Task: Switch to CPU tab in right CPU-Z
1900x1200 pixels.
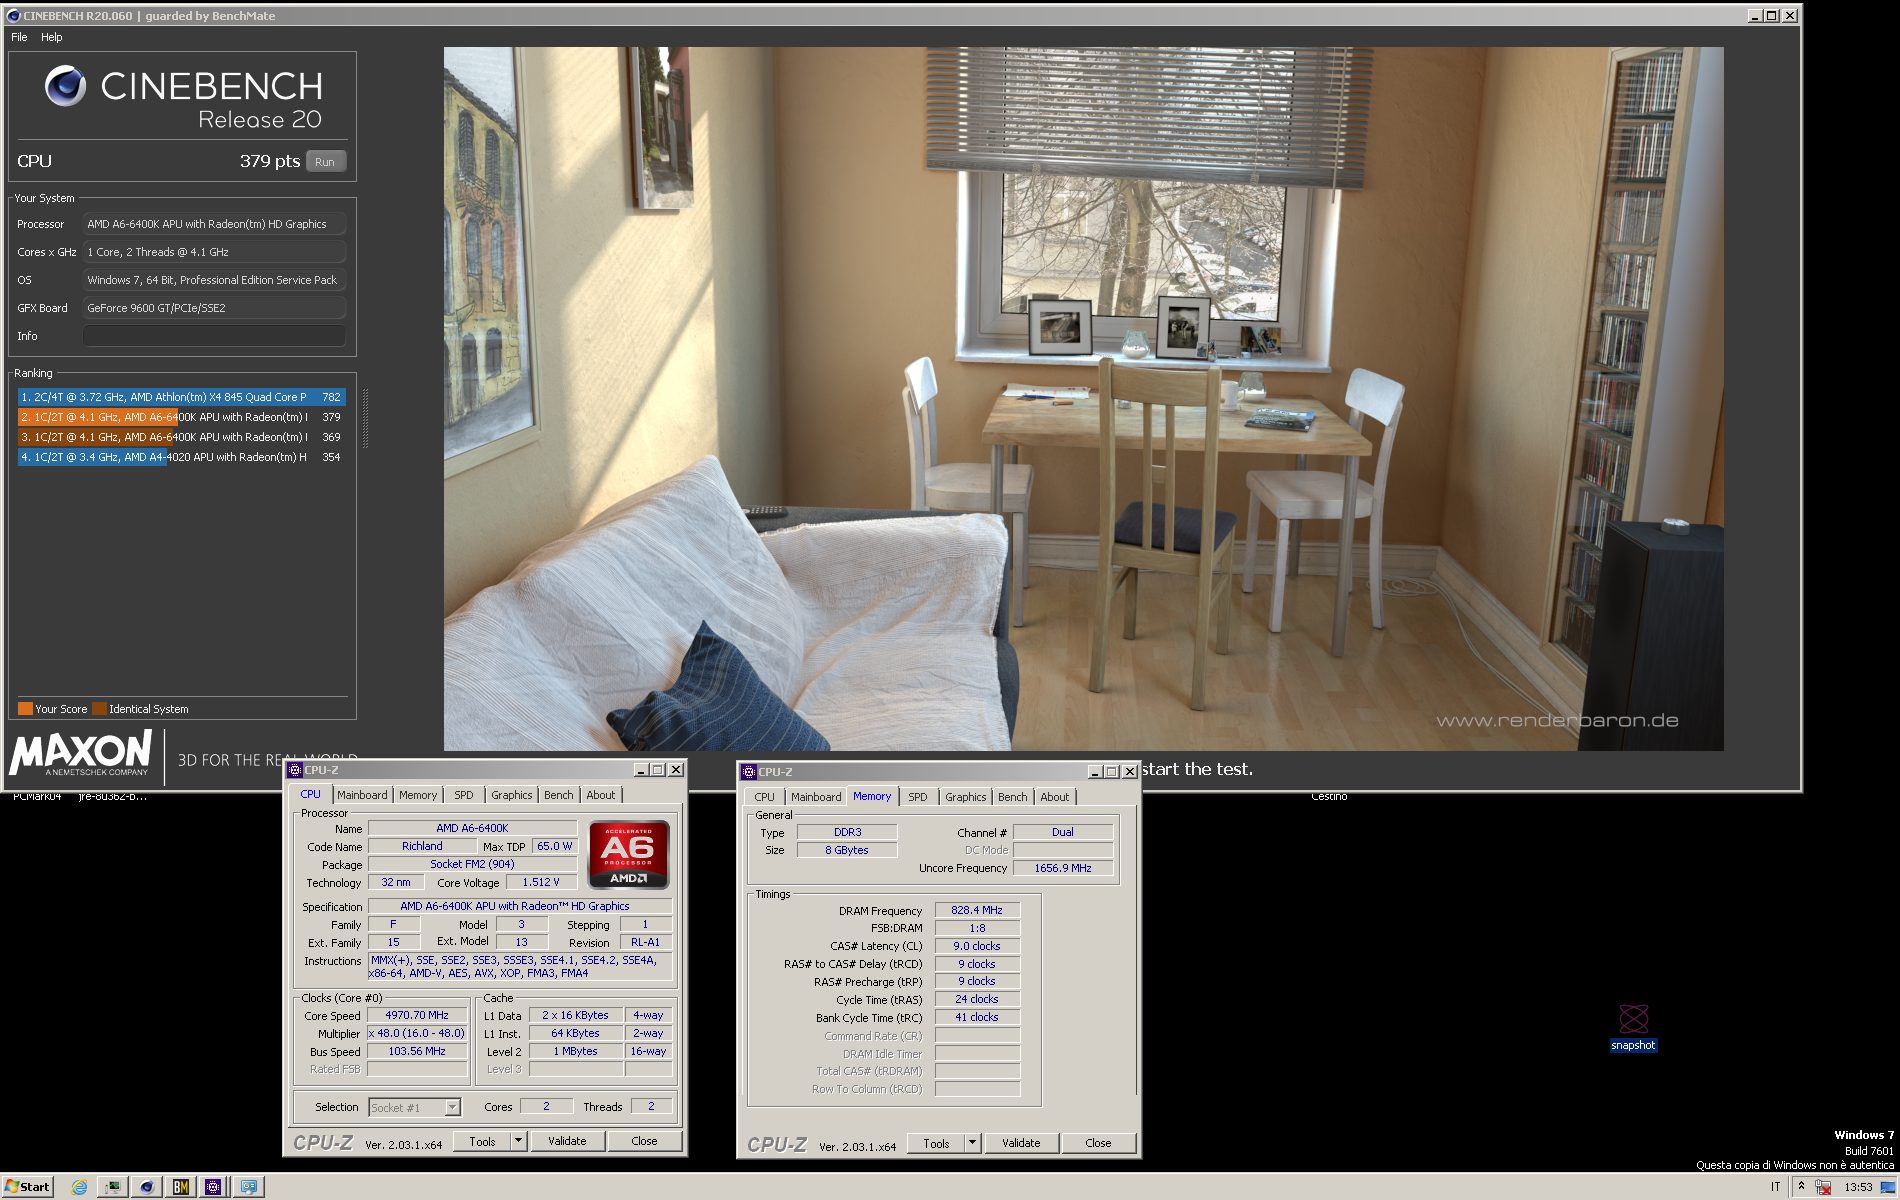Action: 765,797
